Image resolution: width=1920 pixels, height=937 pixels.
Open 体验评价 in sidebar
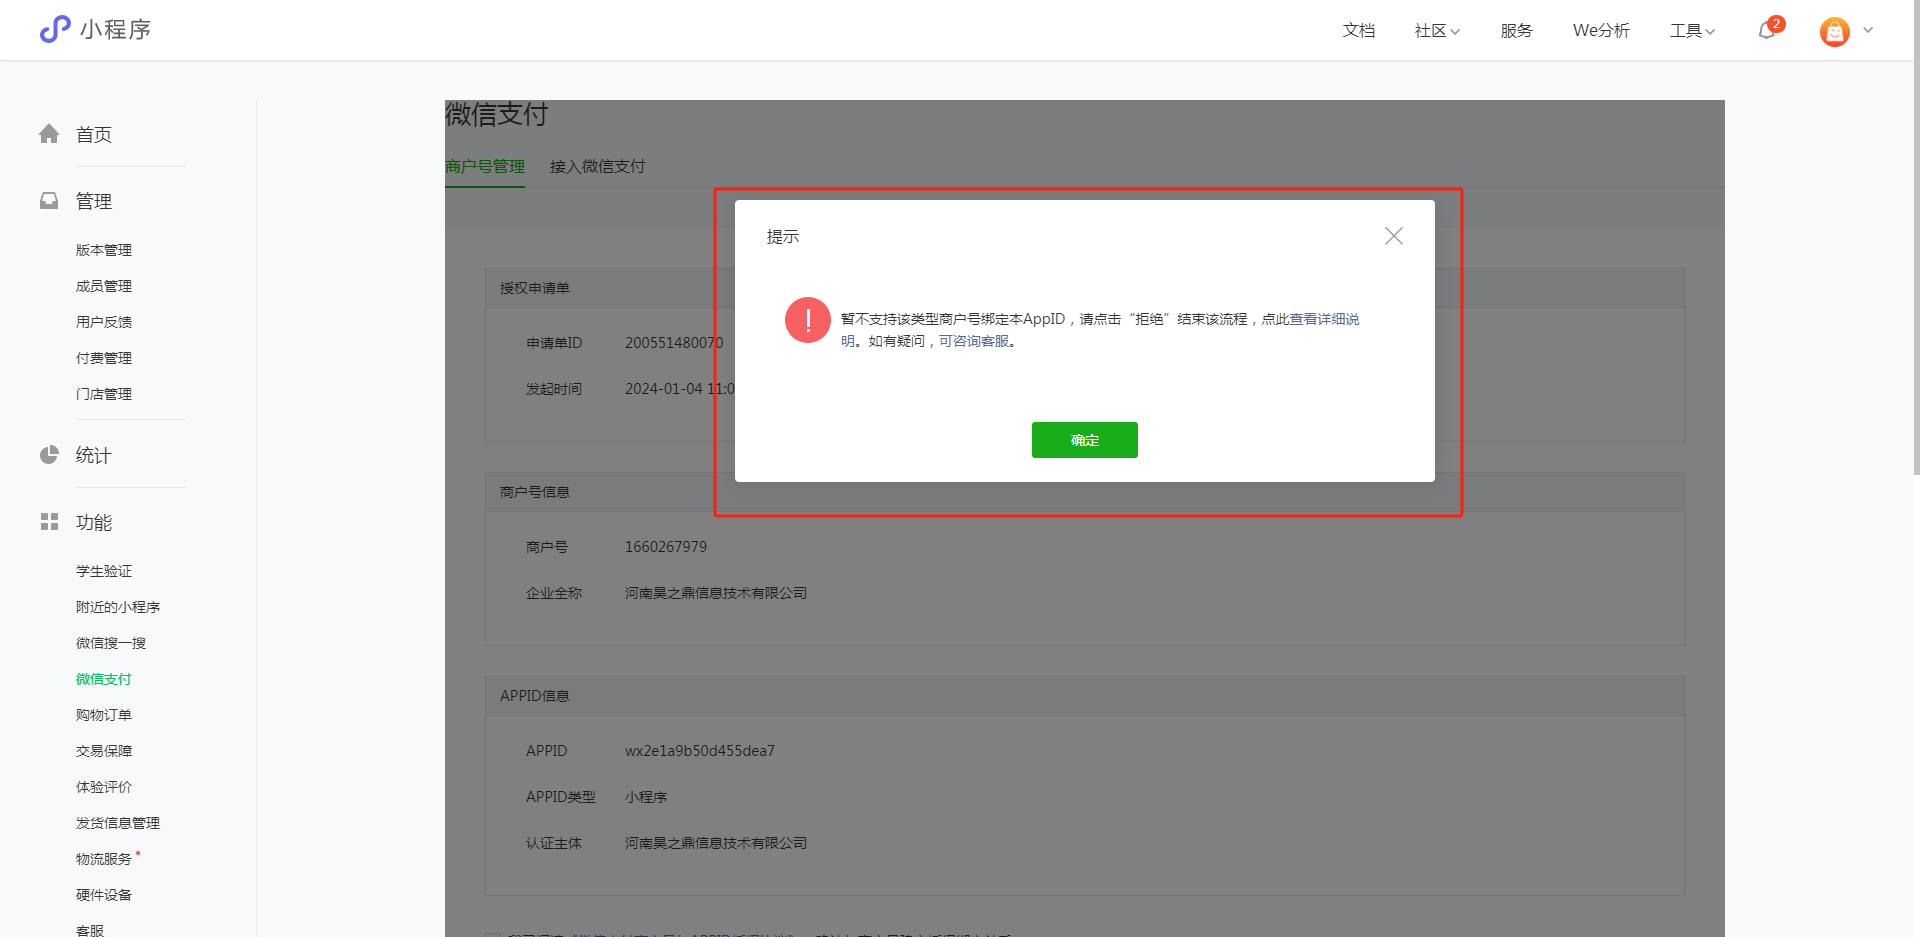point(104,787)
